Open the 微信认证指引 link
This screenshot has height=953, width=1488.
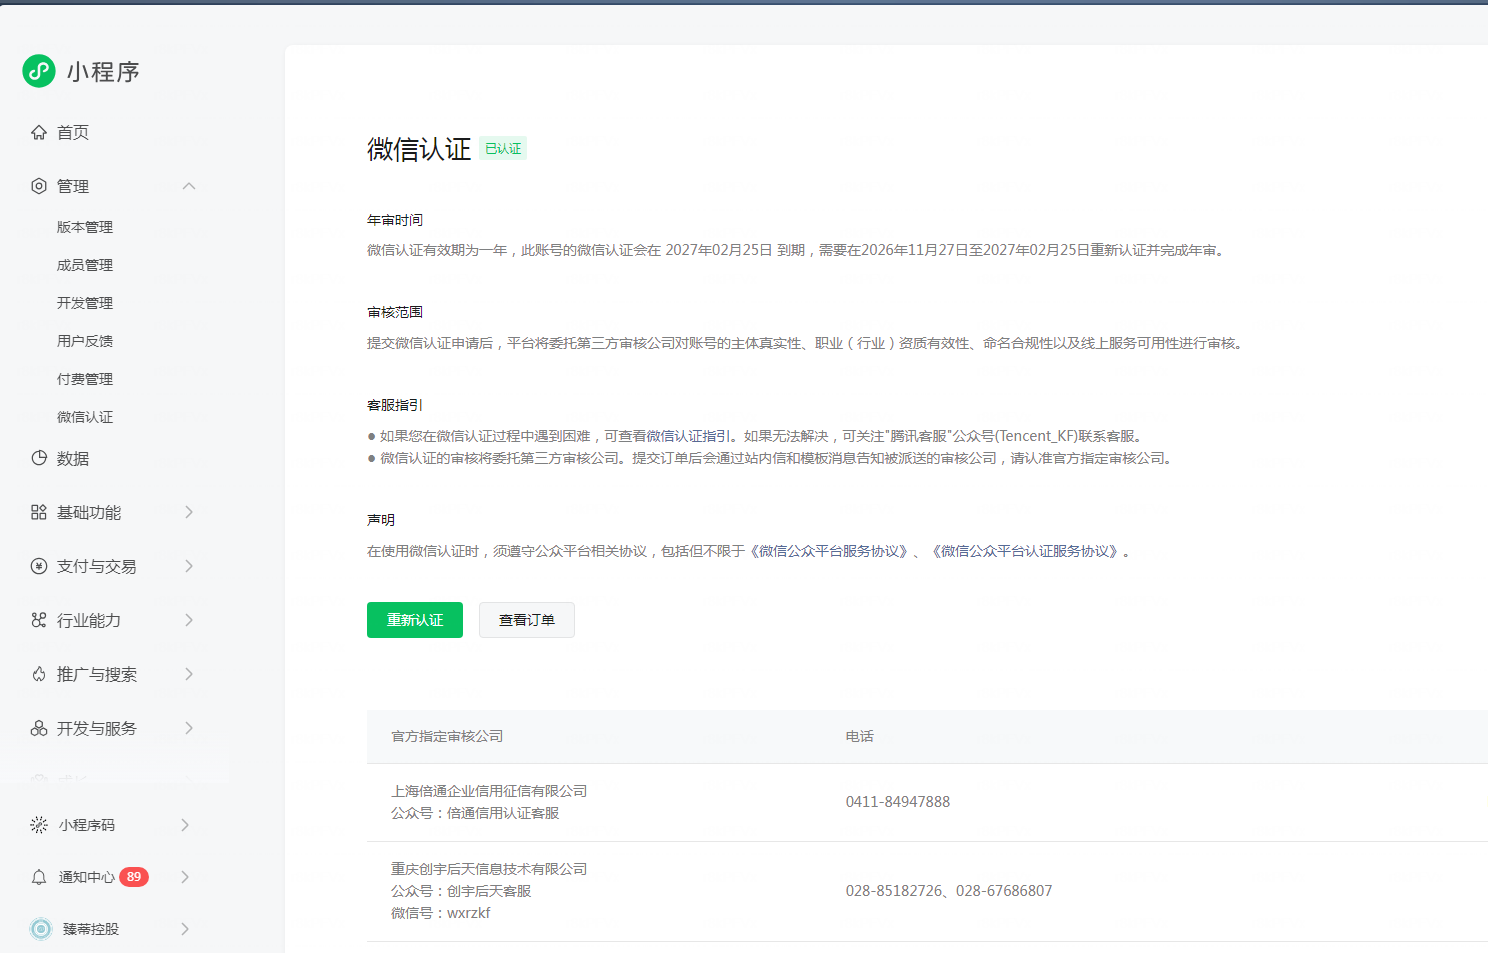point(688,436)
